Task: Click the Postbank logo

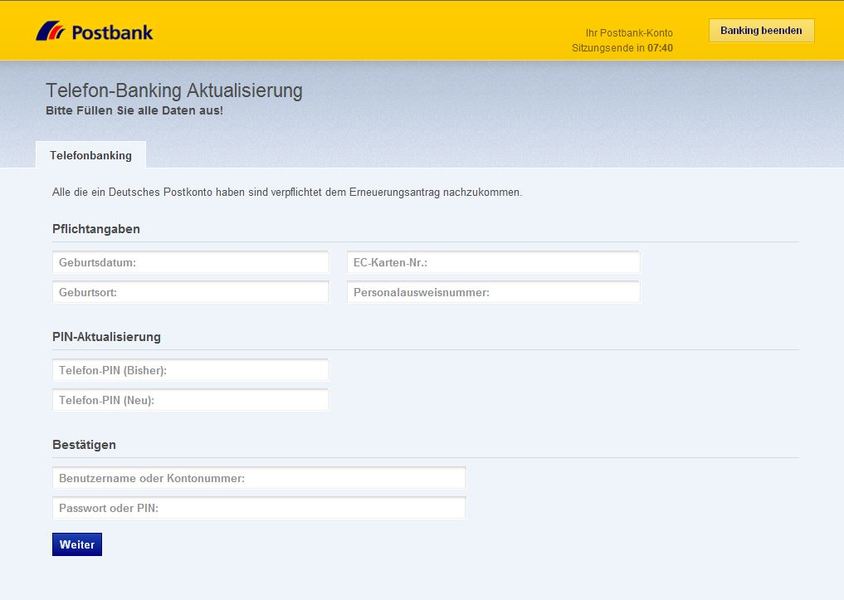Action: (94, 32)
